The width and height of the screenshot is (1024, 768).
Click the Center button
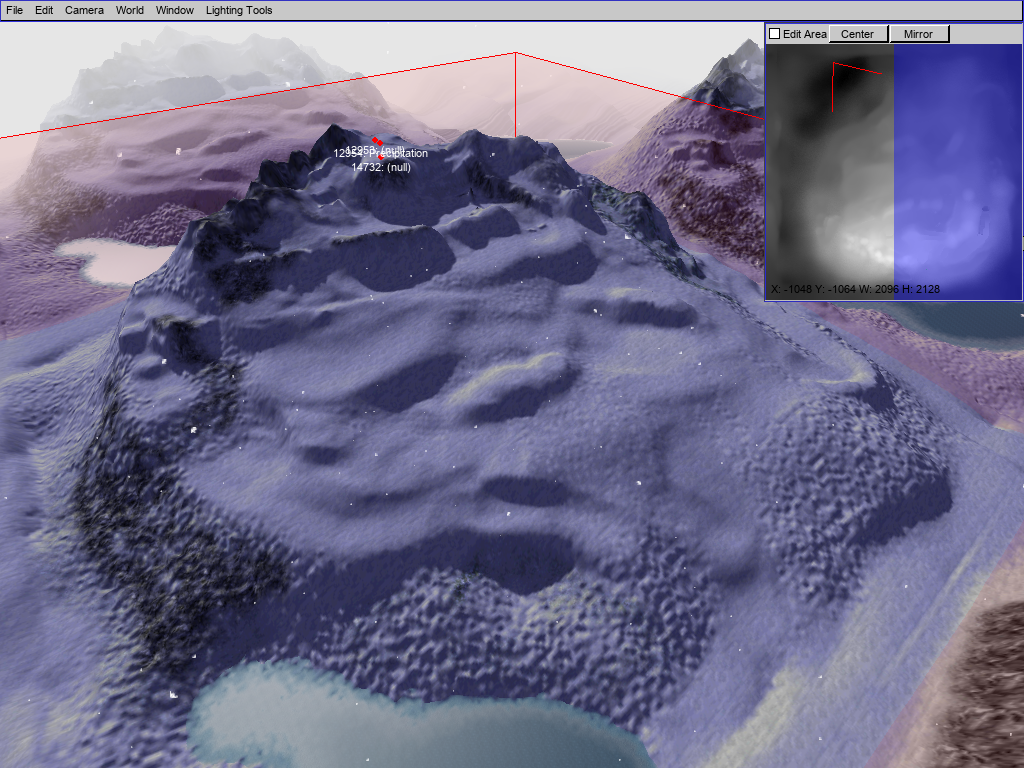pyautogui.click(x=858, y=34)
